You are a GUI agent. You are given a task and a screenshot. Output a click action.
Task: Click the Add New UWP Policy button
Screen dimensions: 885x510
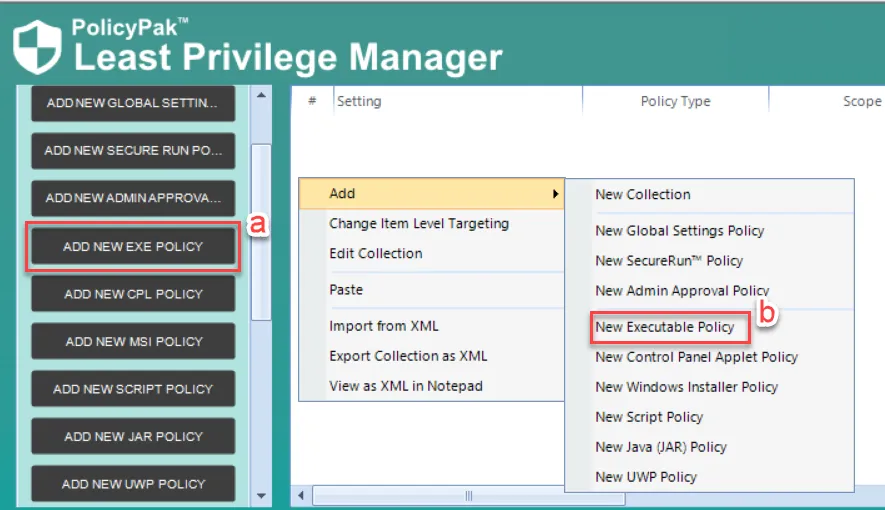pos(133,484)
